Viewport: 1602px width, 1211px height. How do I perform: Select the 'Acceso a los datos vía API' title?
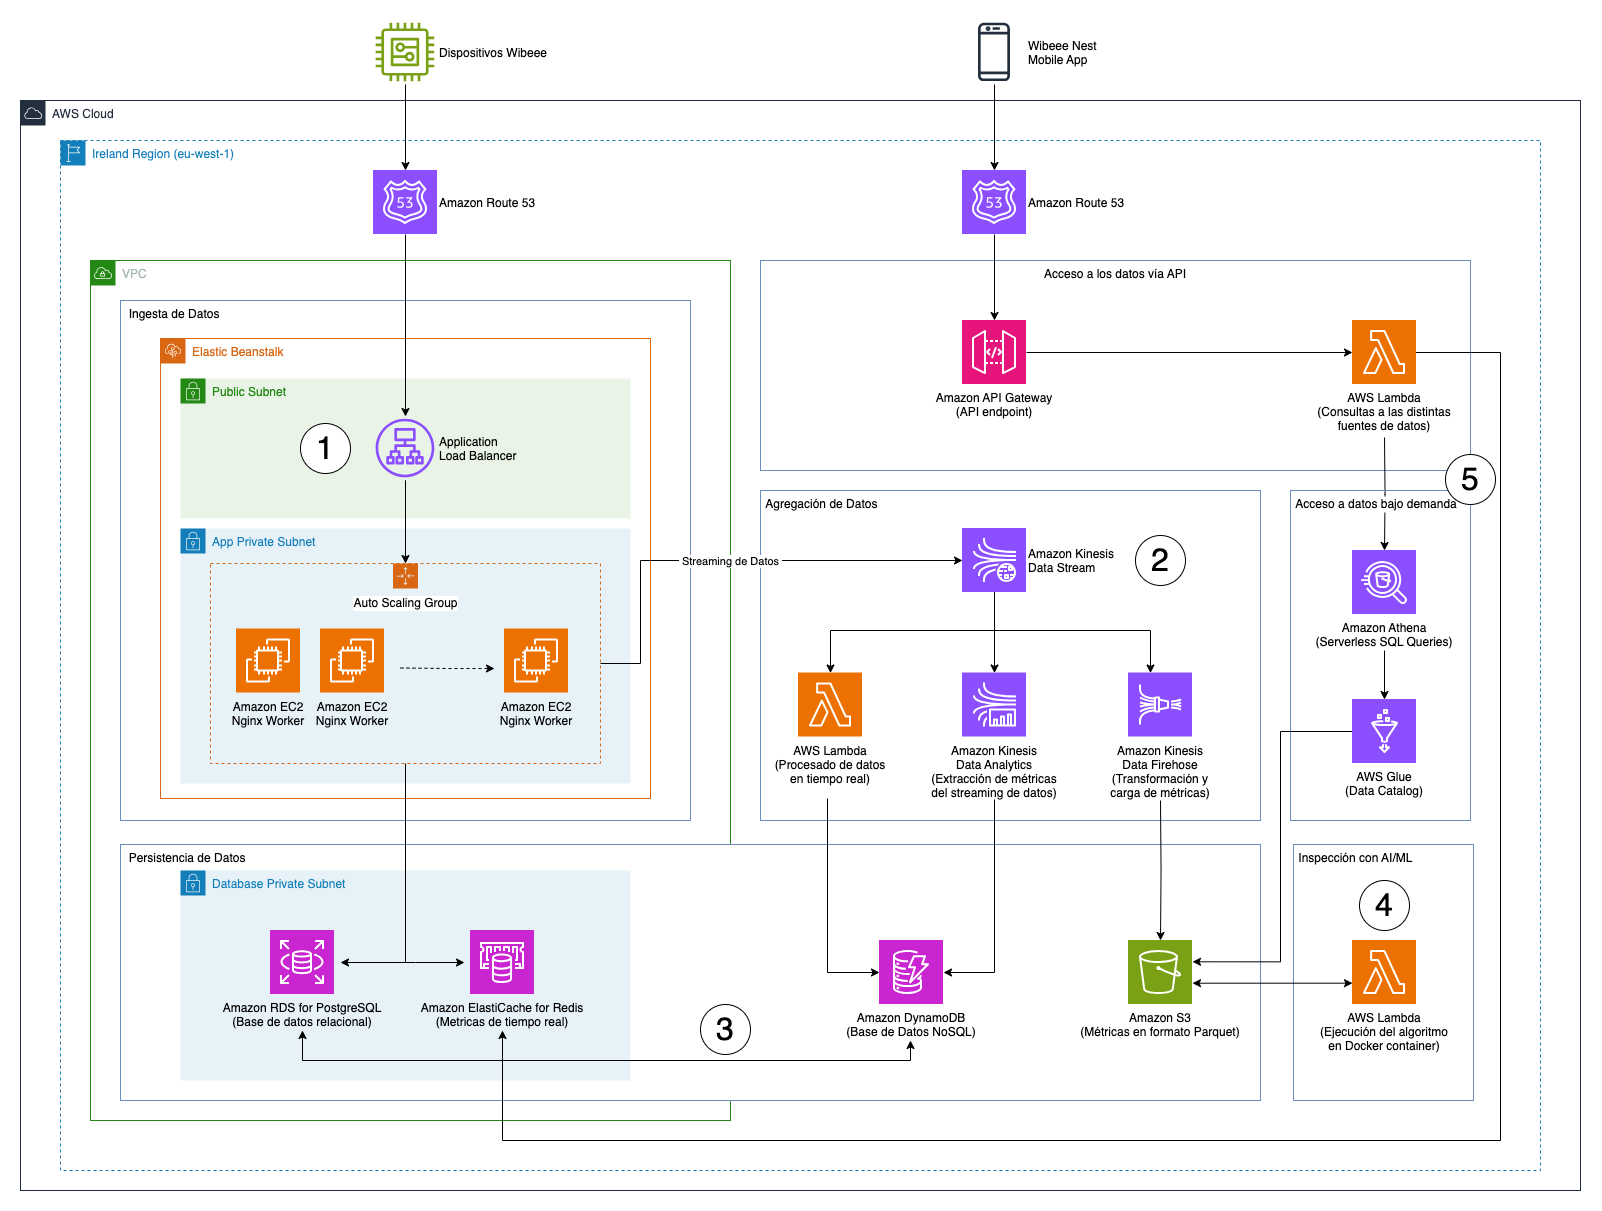point(1115,274)
